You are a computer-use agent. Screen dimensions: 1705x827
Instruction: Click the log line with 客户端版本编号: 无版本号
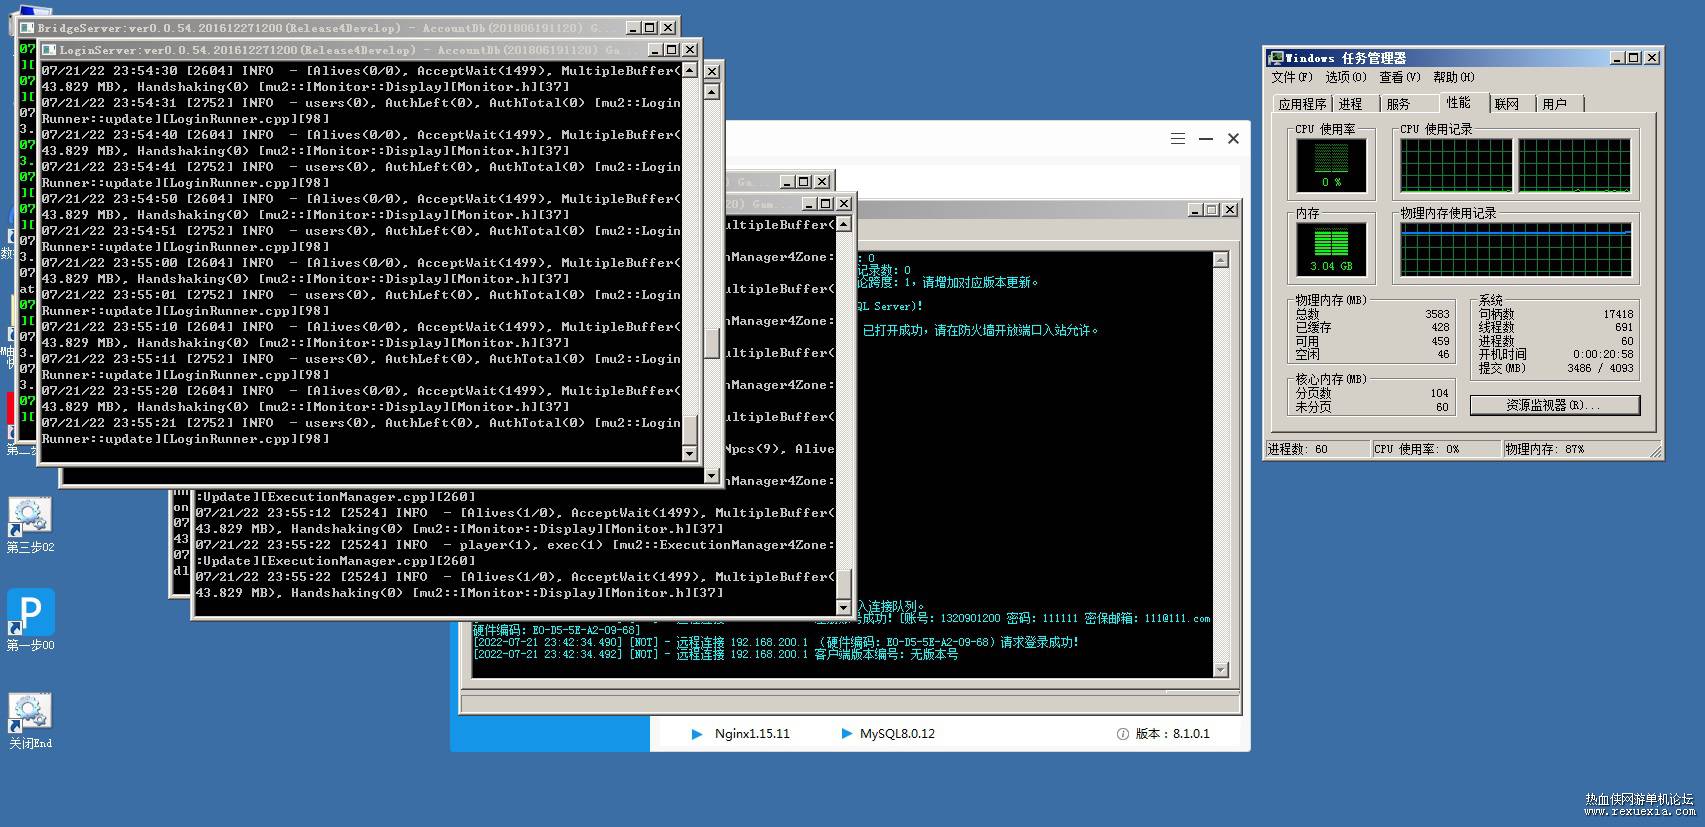point(716,654)
